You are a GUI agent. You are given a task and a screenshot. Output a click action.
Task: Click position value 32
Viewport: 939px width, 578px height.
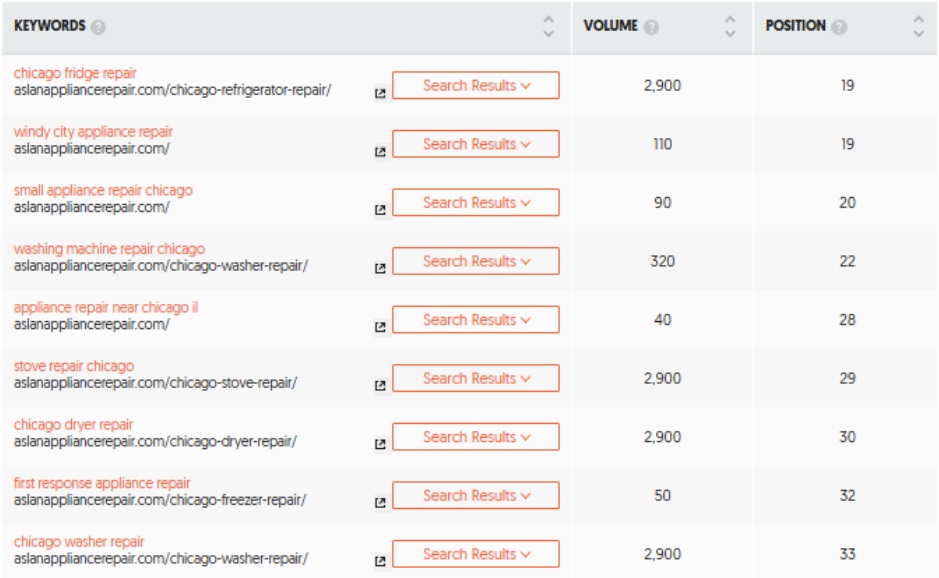[847, 495]
